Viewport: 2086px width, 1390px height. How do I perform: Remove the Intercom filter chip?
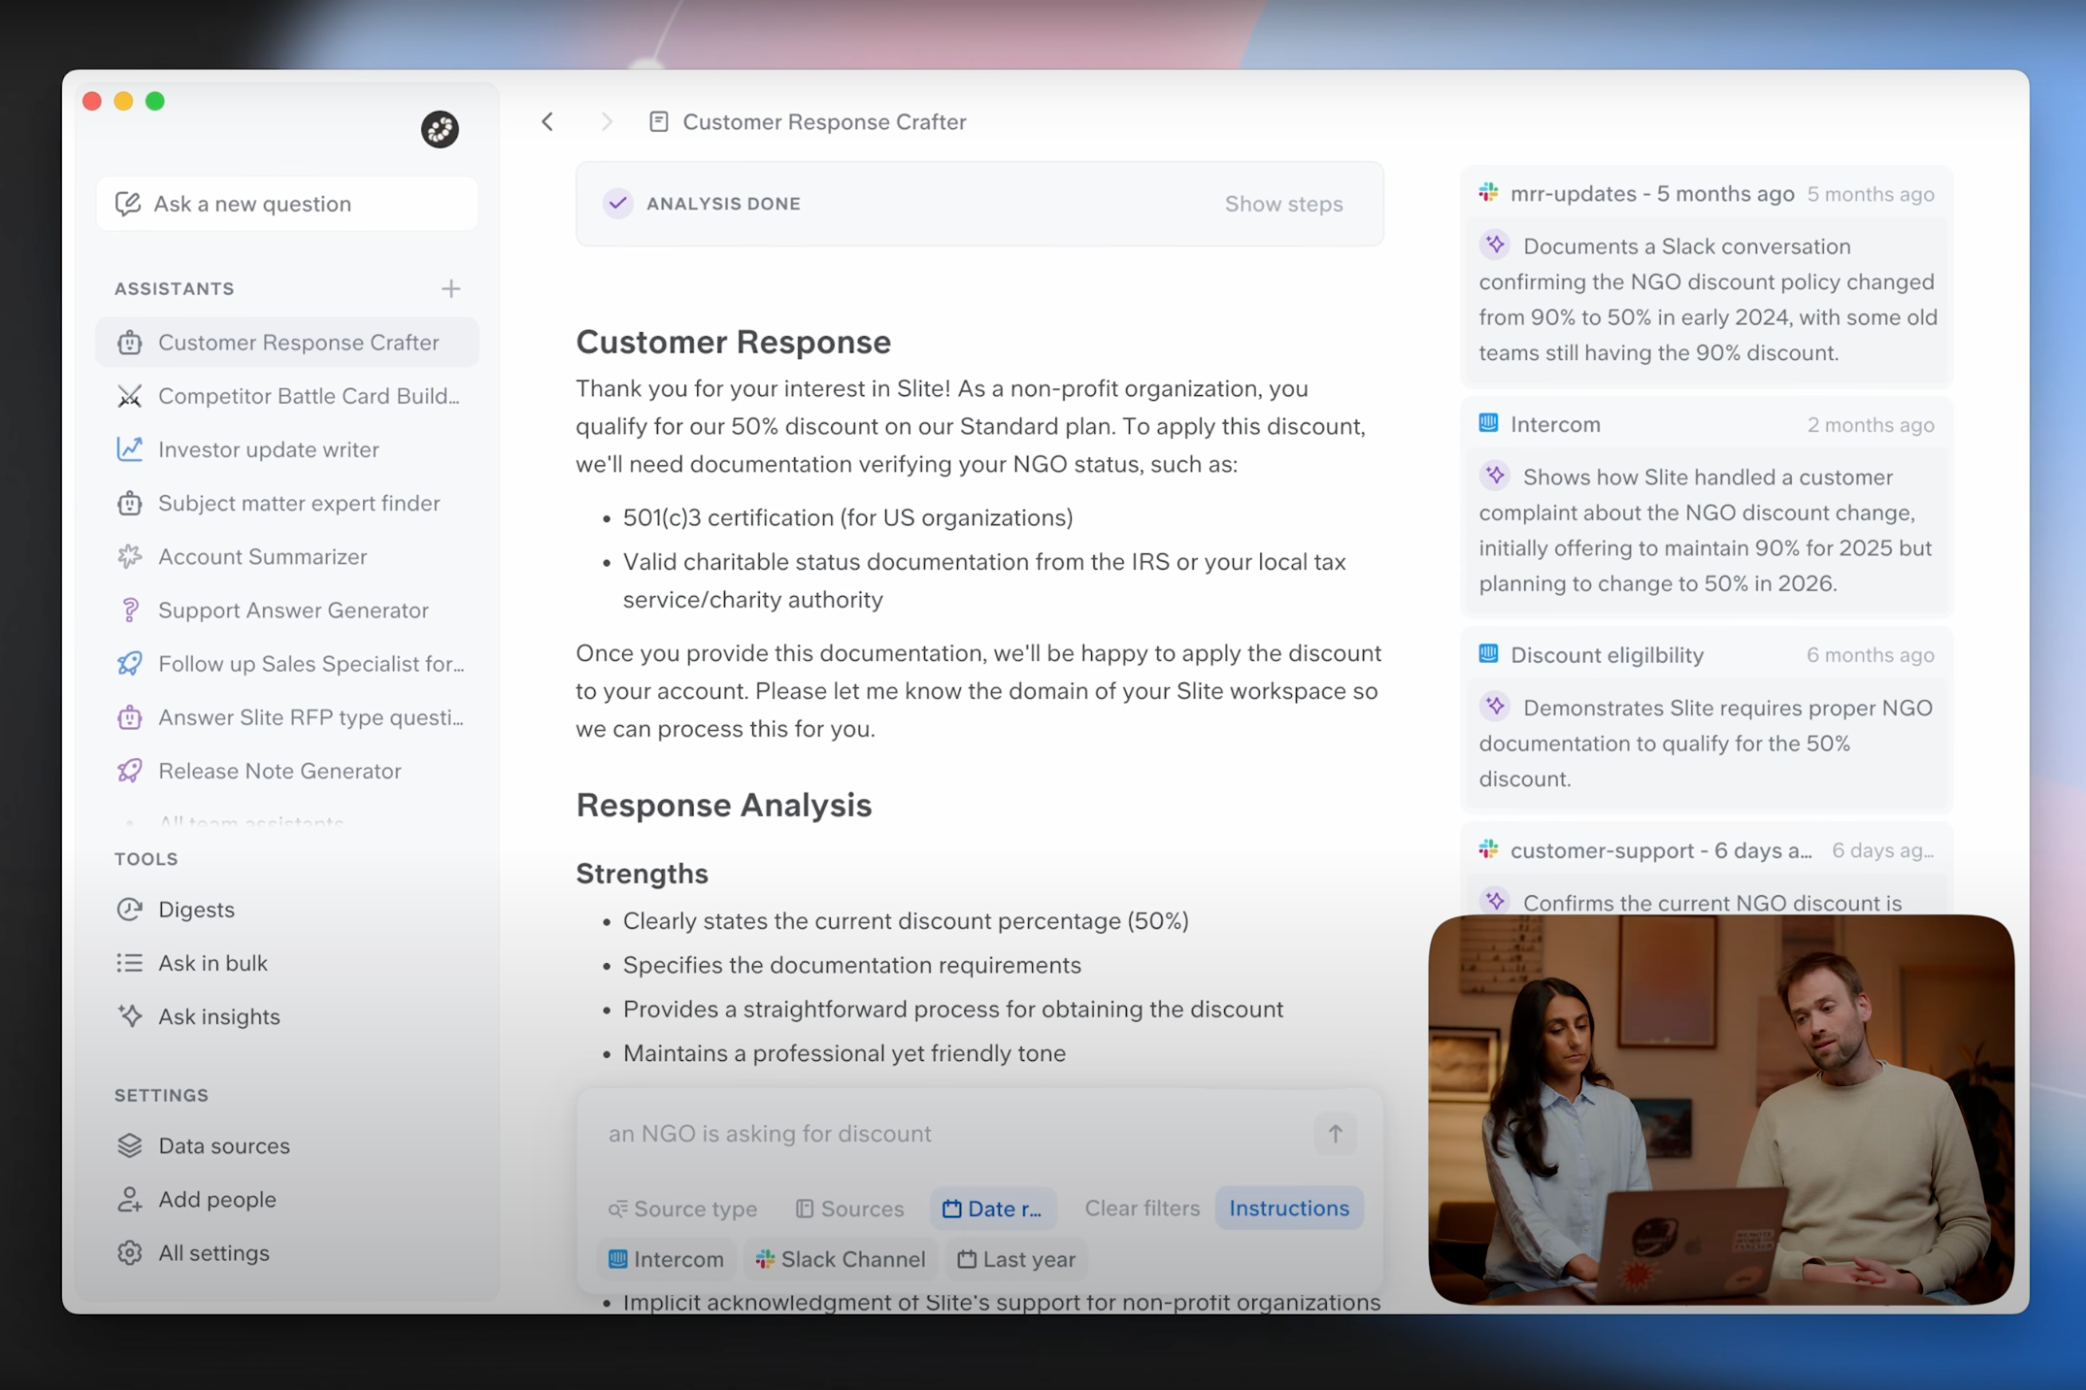[x=666, y=1259]
